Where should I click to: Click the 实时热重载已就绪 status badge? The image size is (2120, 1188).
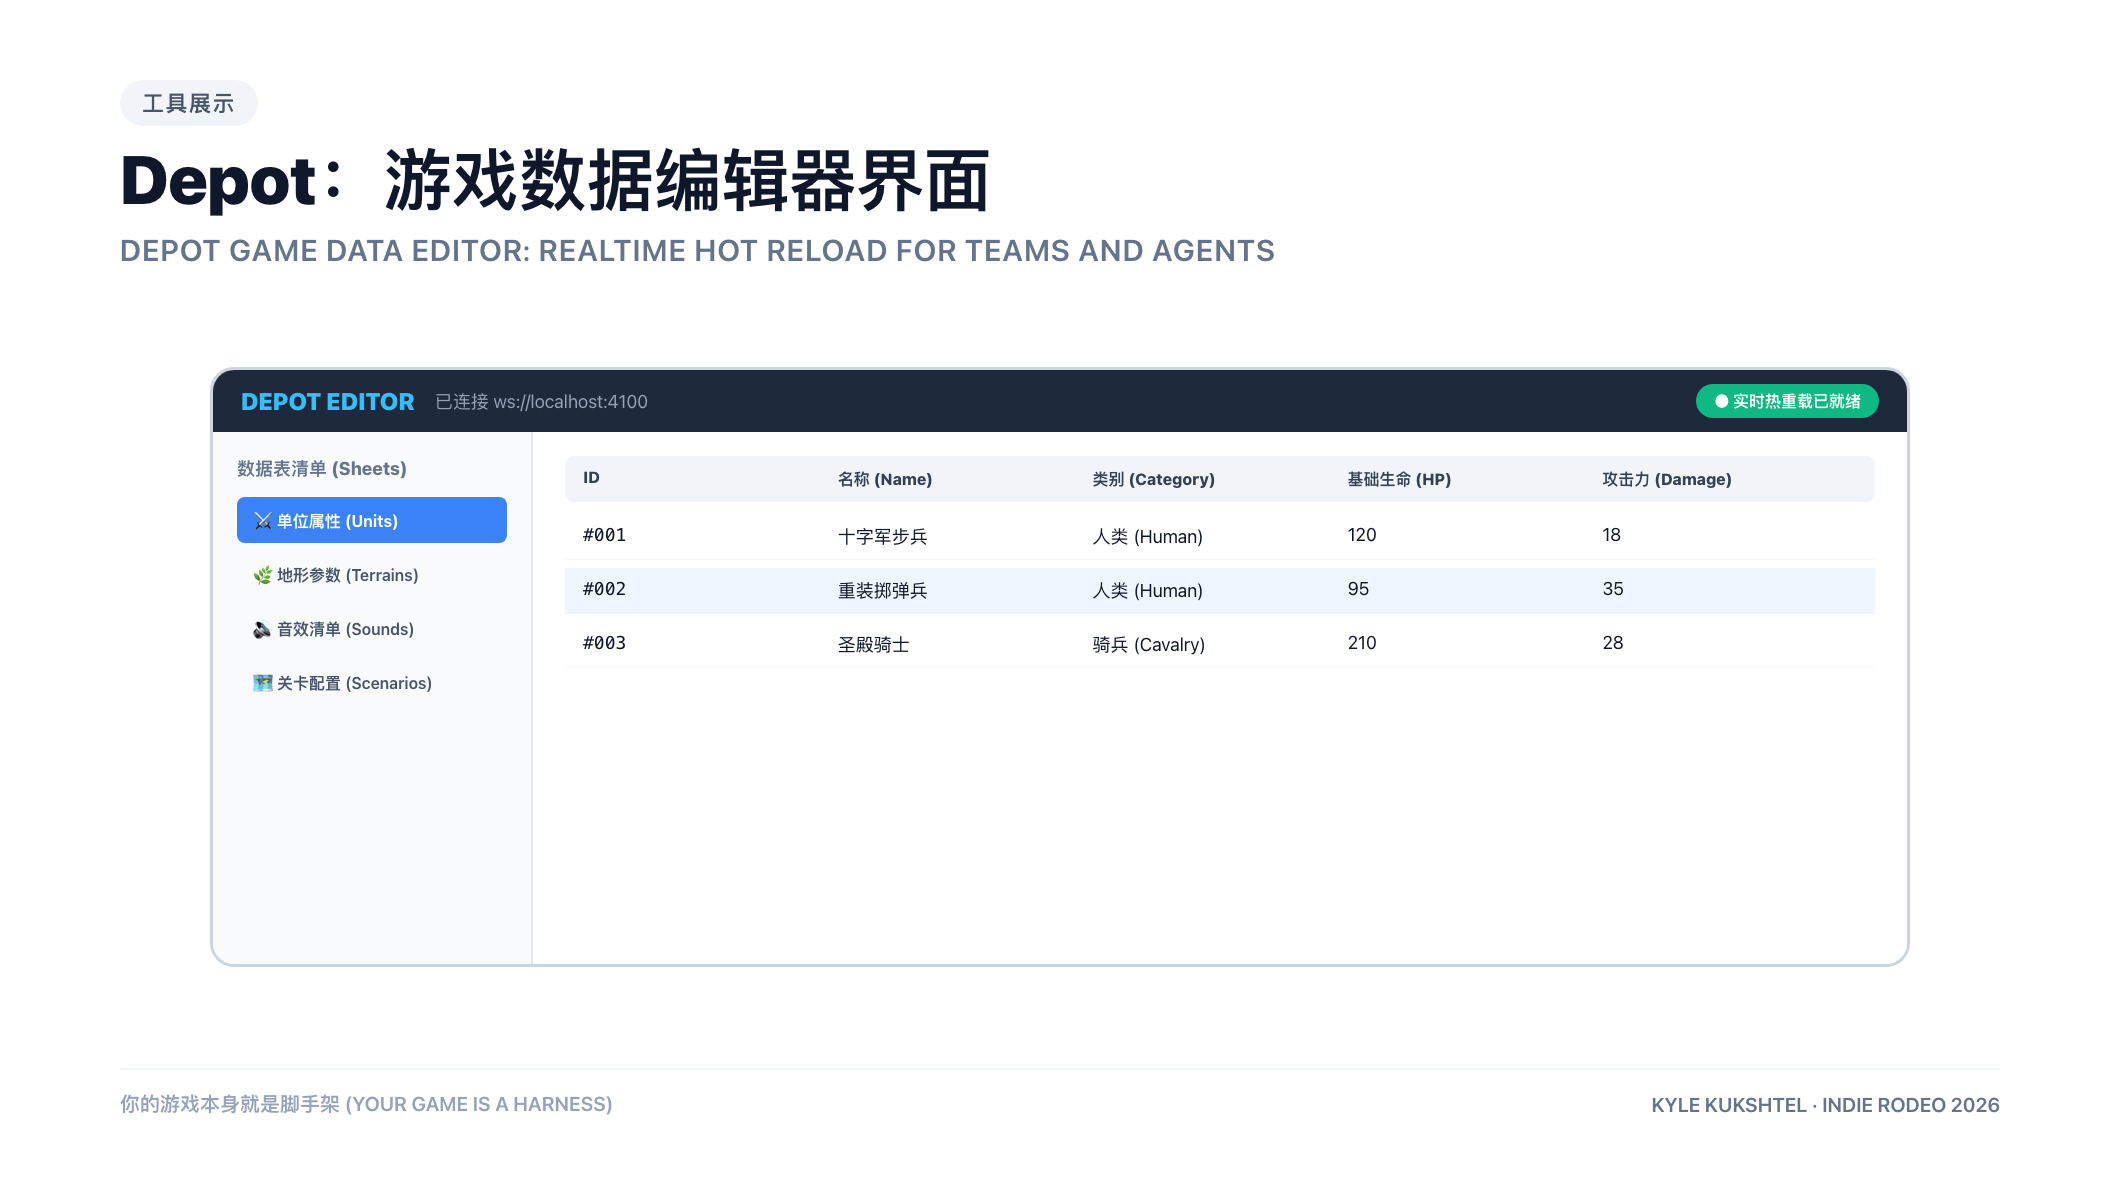pos(1787,401)
